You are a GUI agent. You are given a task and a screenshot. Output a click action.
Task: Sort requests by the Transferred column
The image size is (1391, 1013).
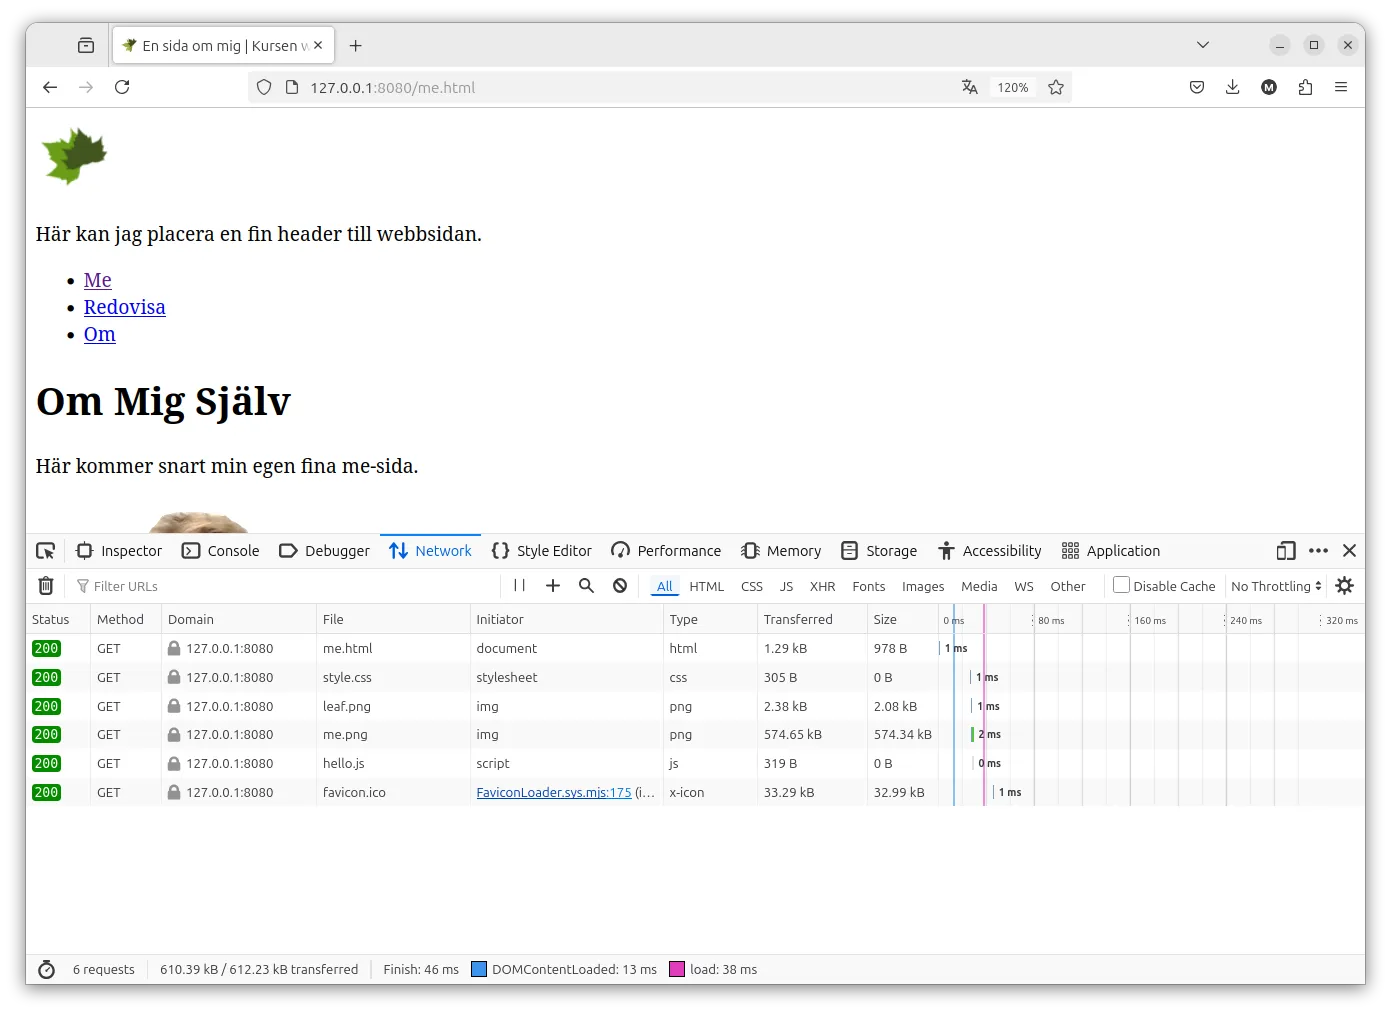click(x=811, y=619)
